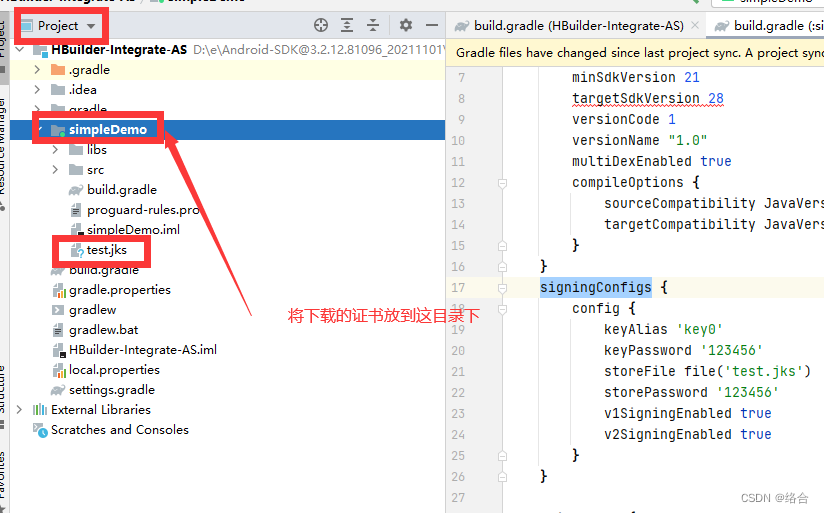
Task: Open local.properties file
Action: pyautogui.click(x=114, y=370)
